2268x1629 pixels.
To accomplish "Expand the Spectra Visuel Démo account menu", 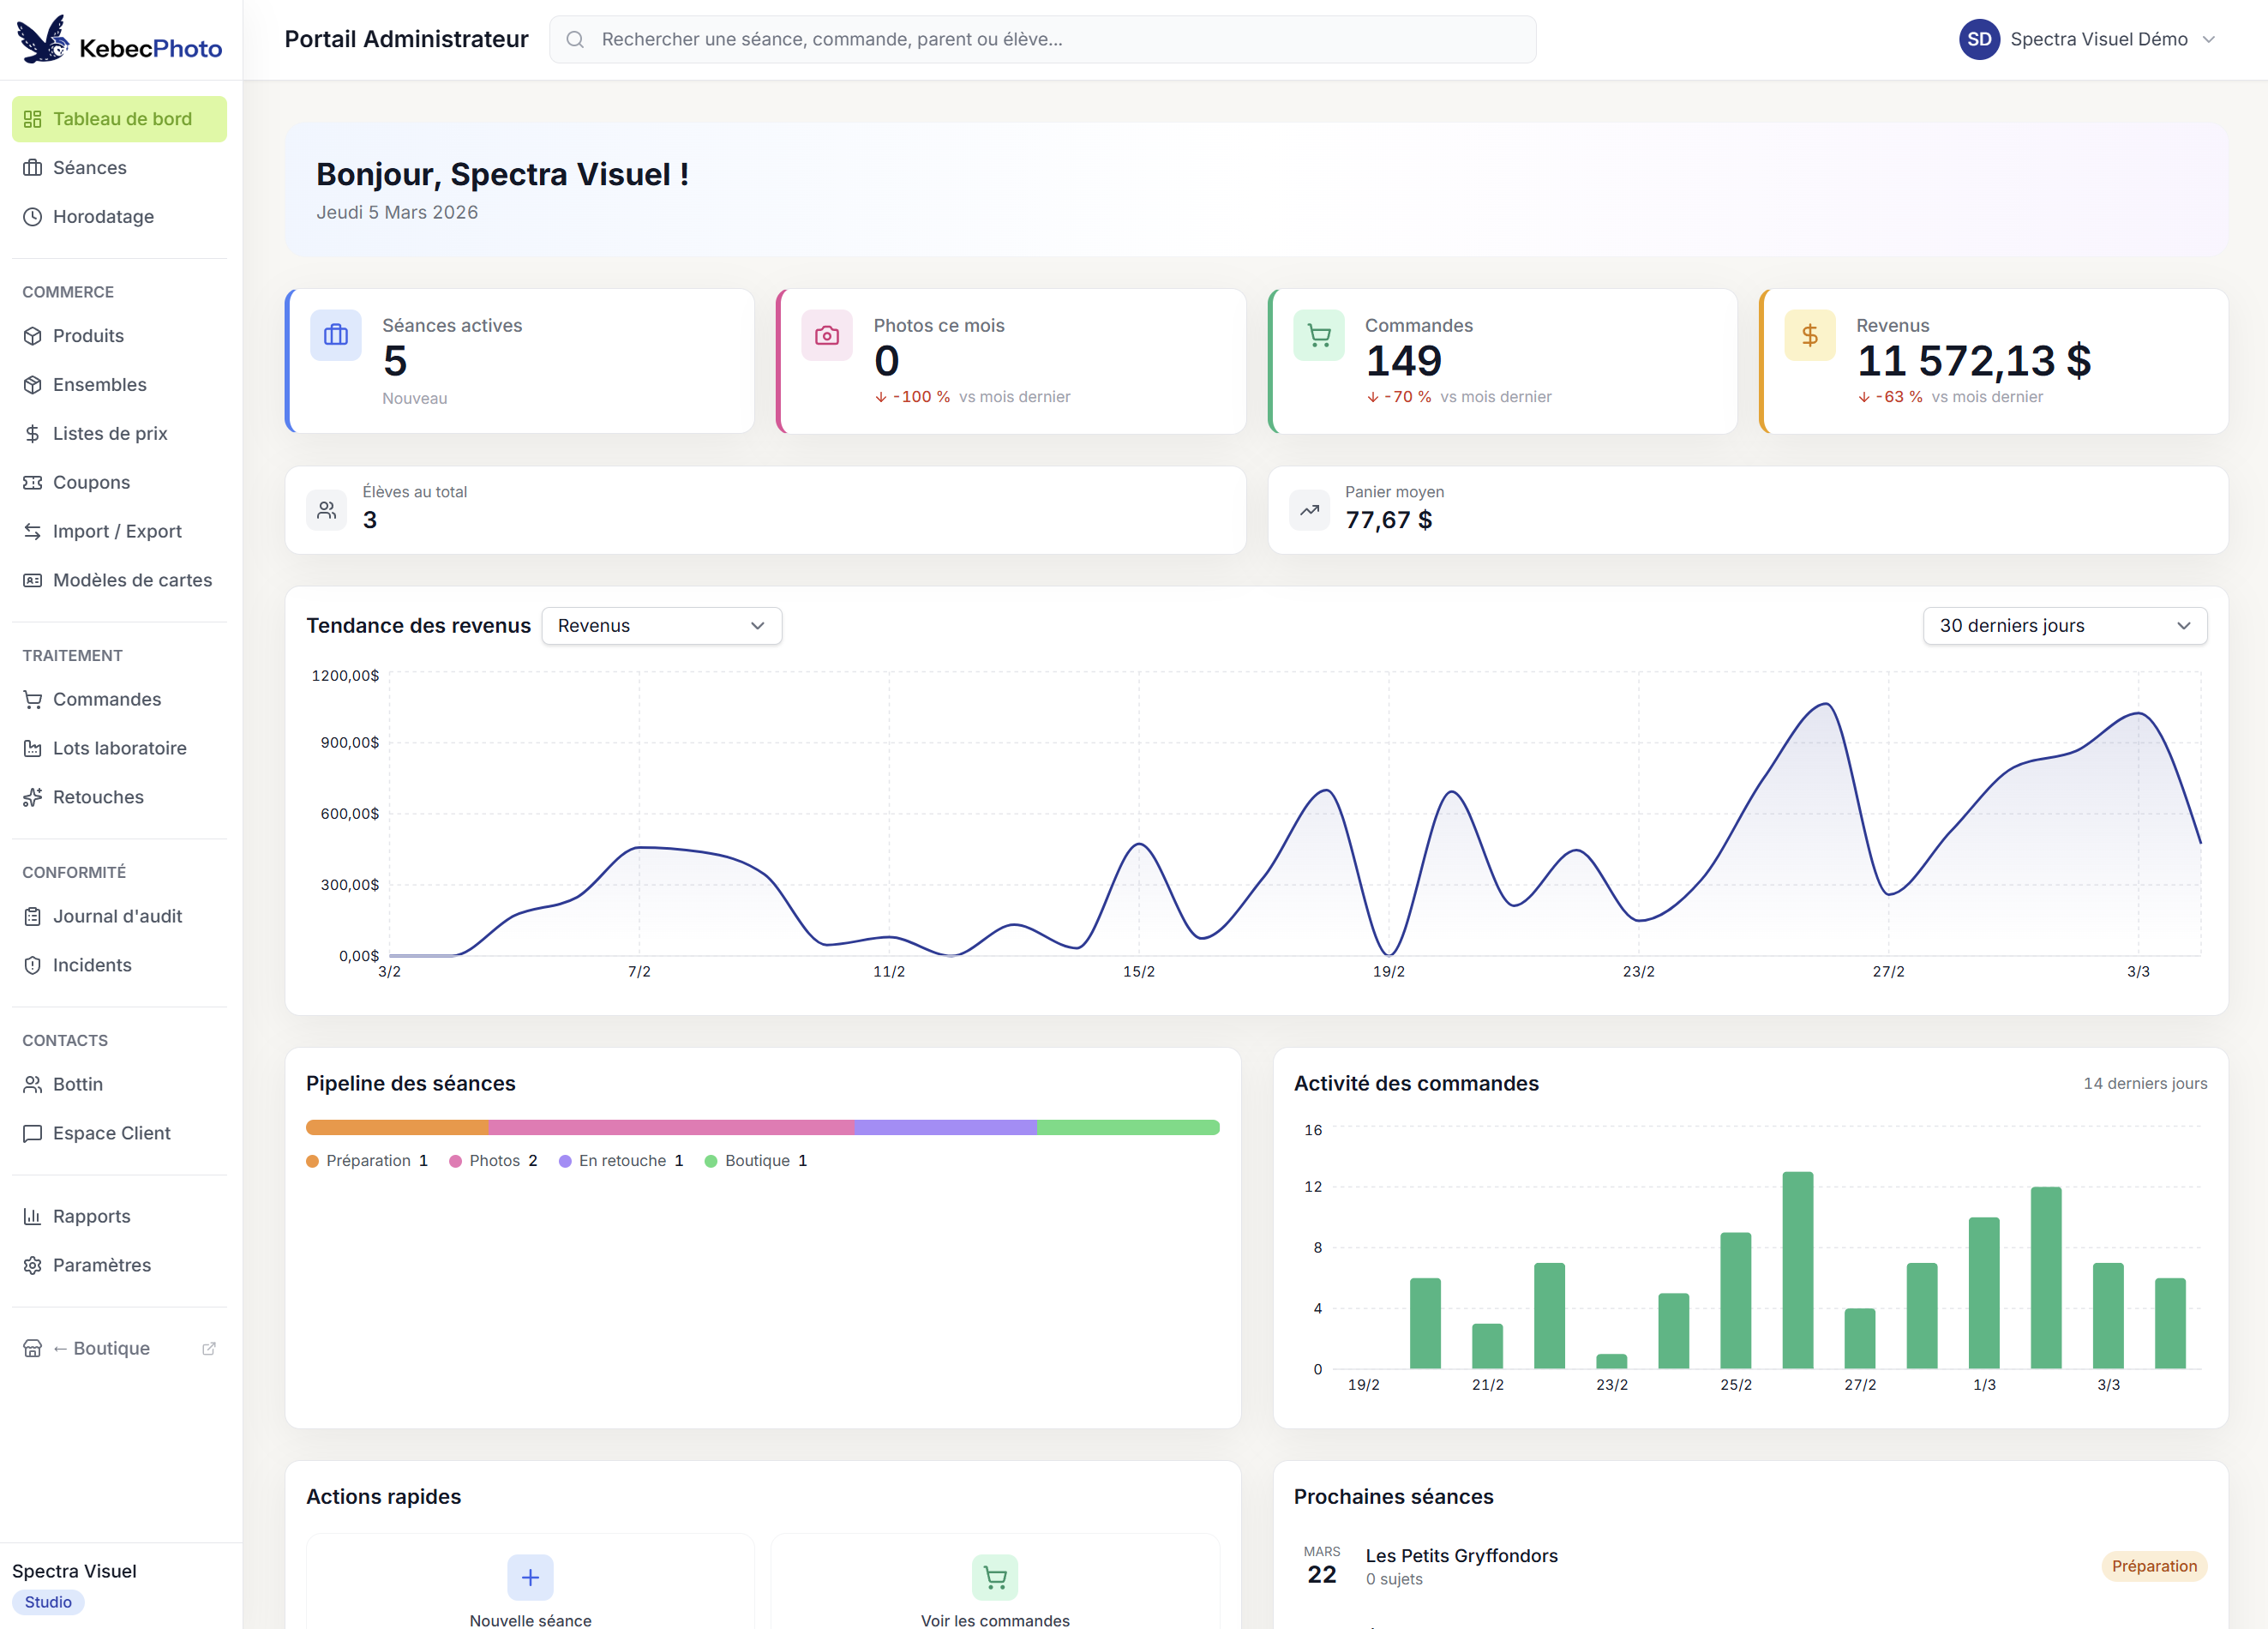I will [2208, 39].
